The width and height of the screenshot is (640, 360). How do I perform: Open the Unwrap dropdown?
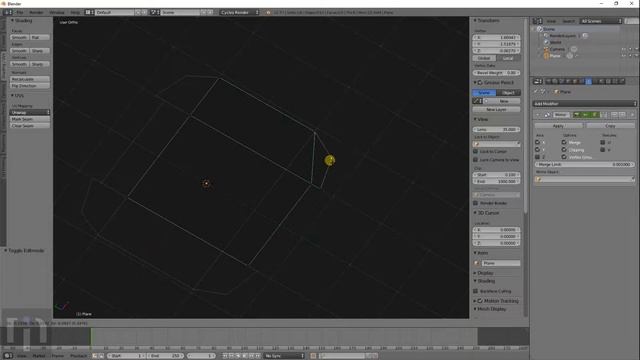pos(30,112)
